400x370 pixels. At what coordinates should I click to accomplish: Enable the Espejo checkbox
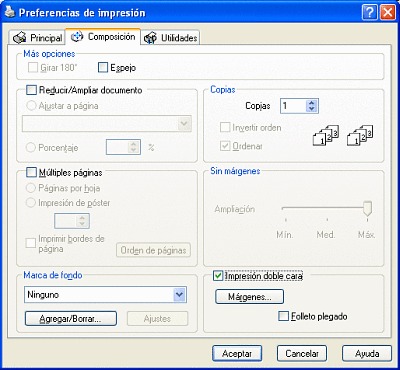103,68
